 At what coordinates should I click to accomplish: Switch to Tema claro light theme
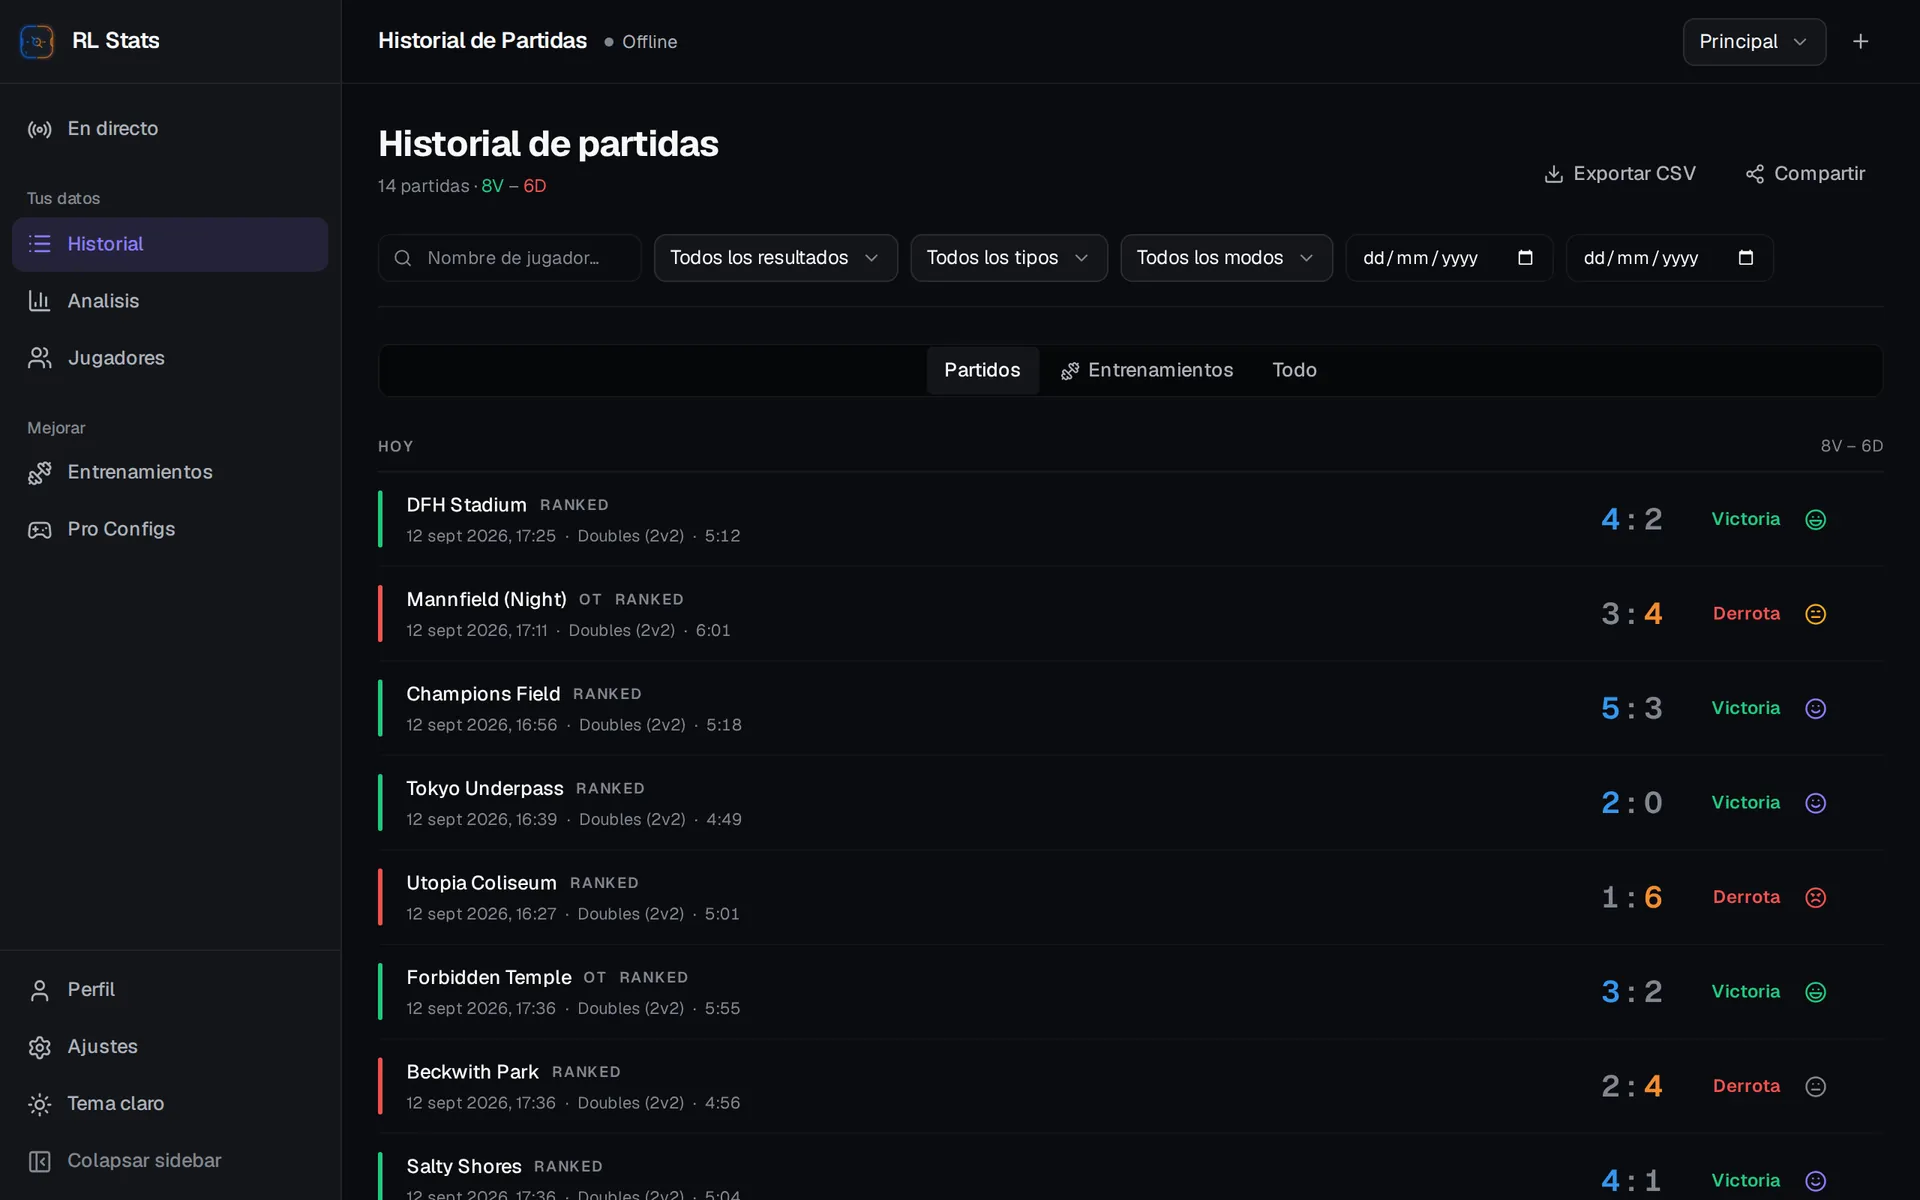tap(170, 1104)
